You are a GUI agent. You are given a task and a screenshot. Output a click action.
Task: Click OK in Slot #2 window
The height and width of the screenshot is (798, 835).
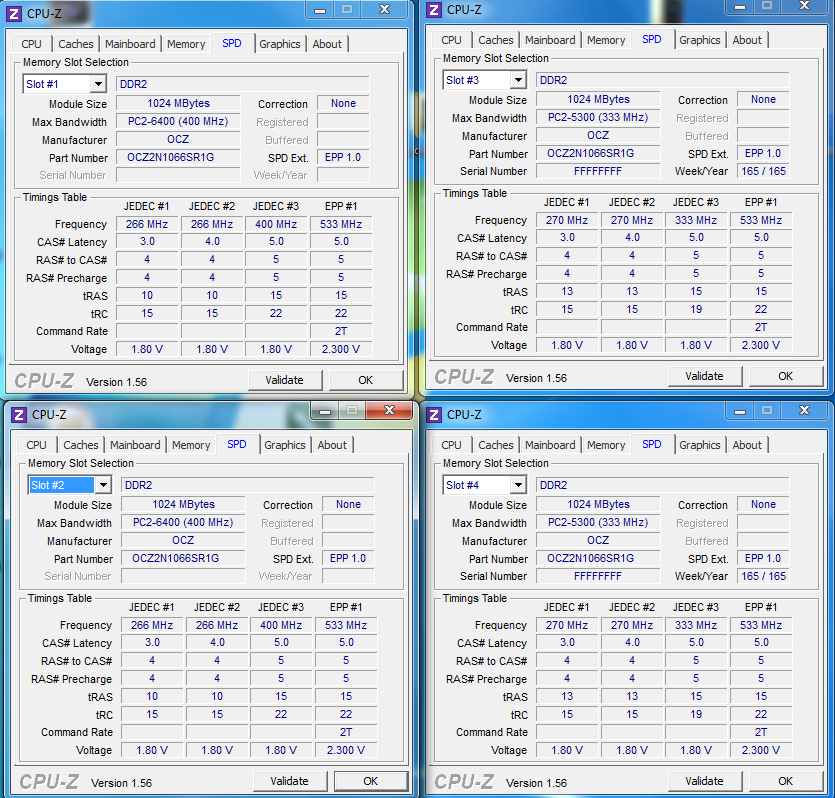(371, 781)
